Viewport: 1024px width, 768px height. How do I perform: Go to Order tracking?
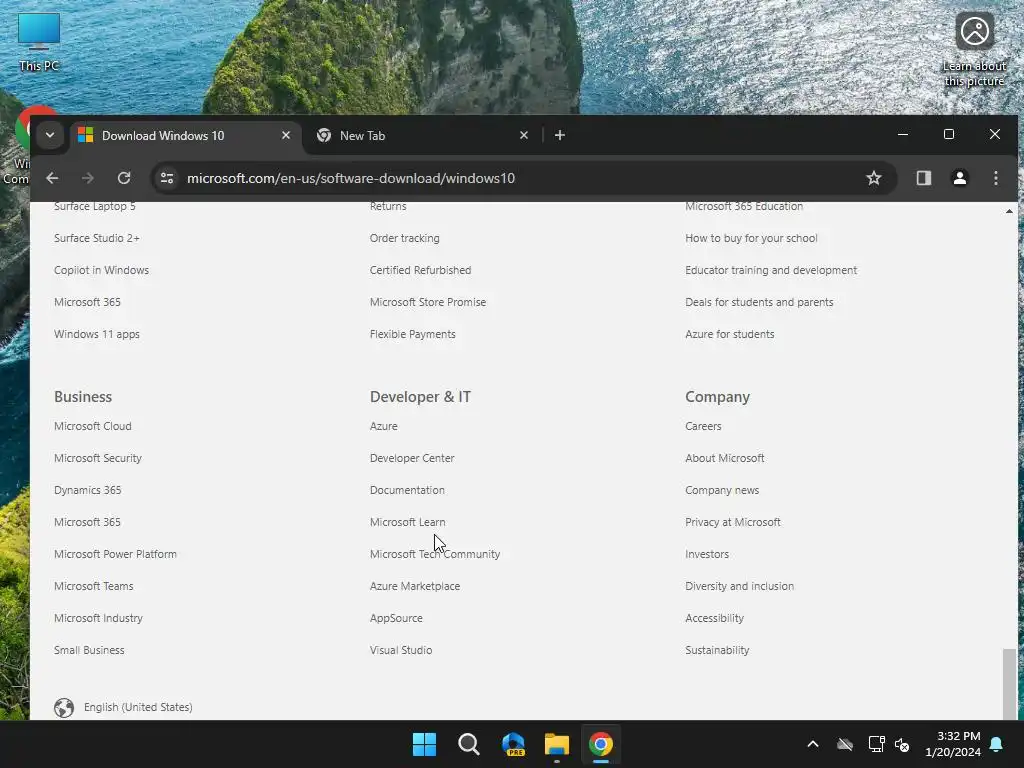click(x=404, y=238)
